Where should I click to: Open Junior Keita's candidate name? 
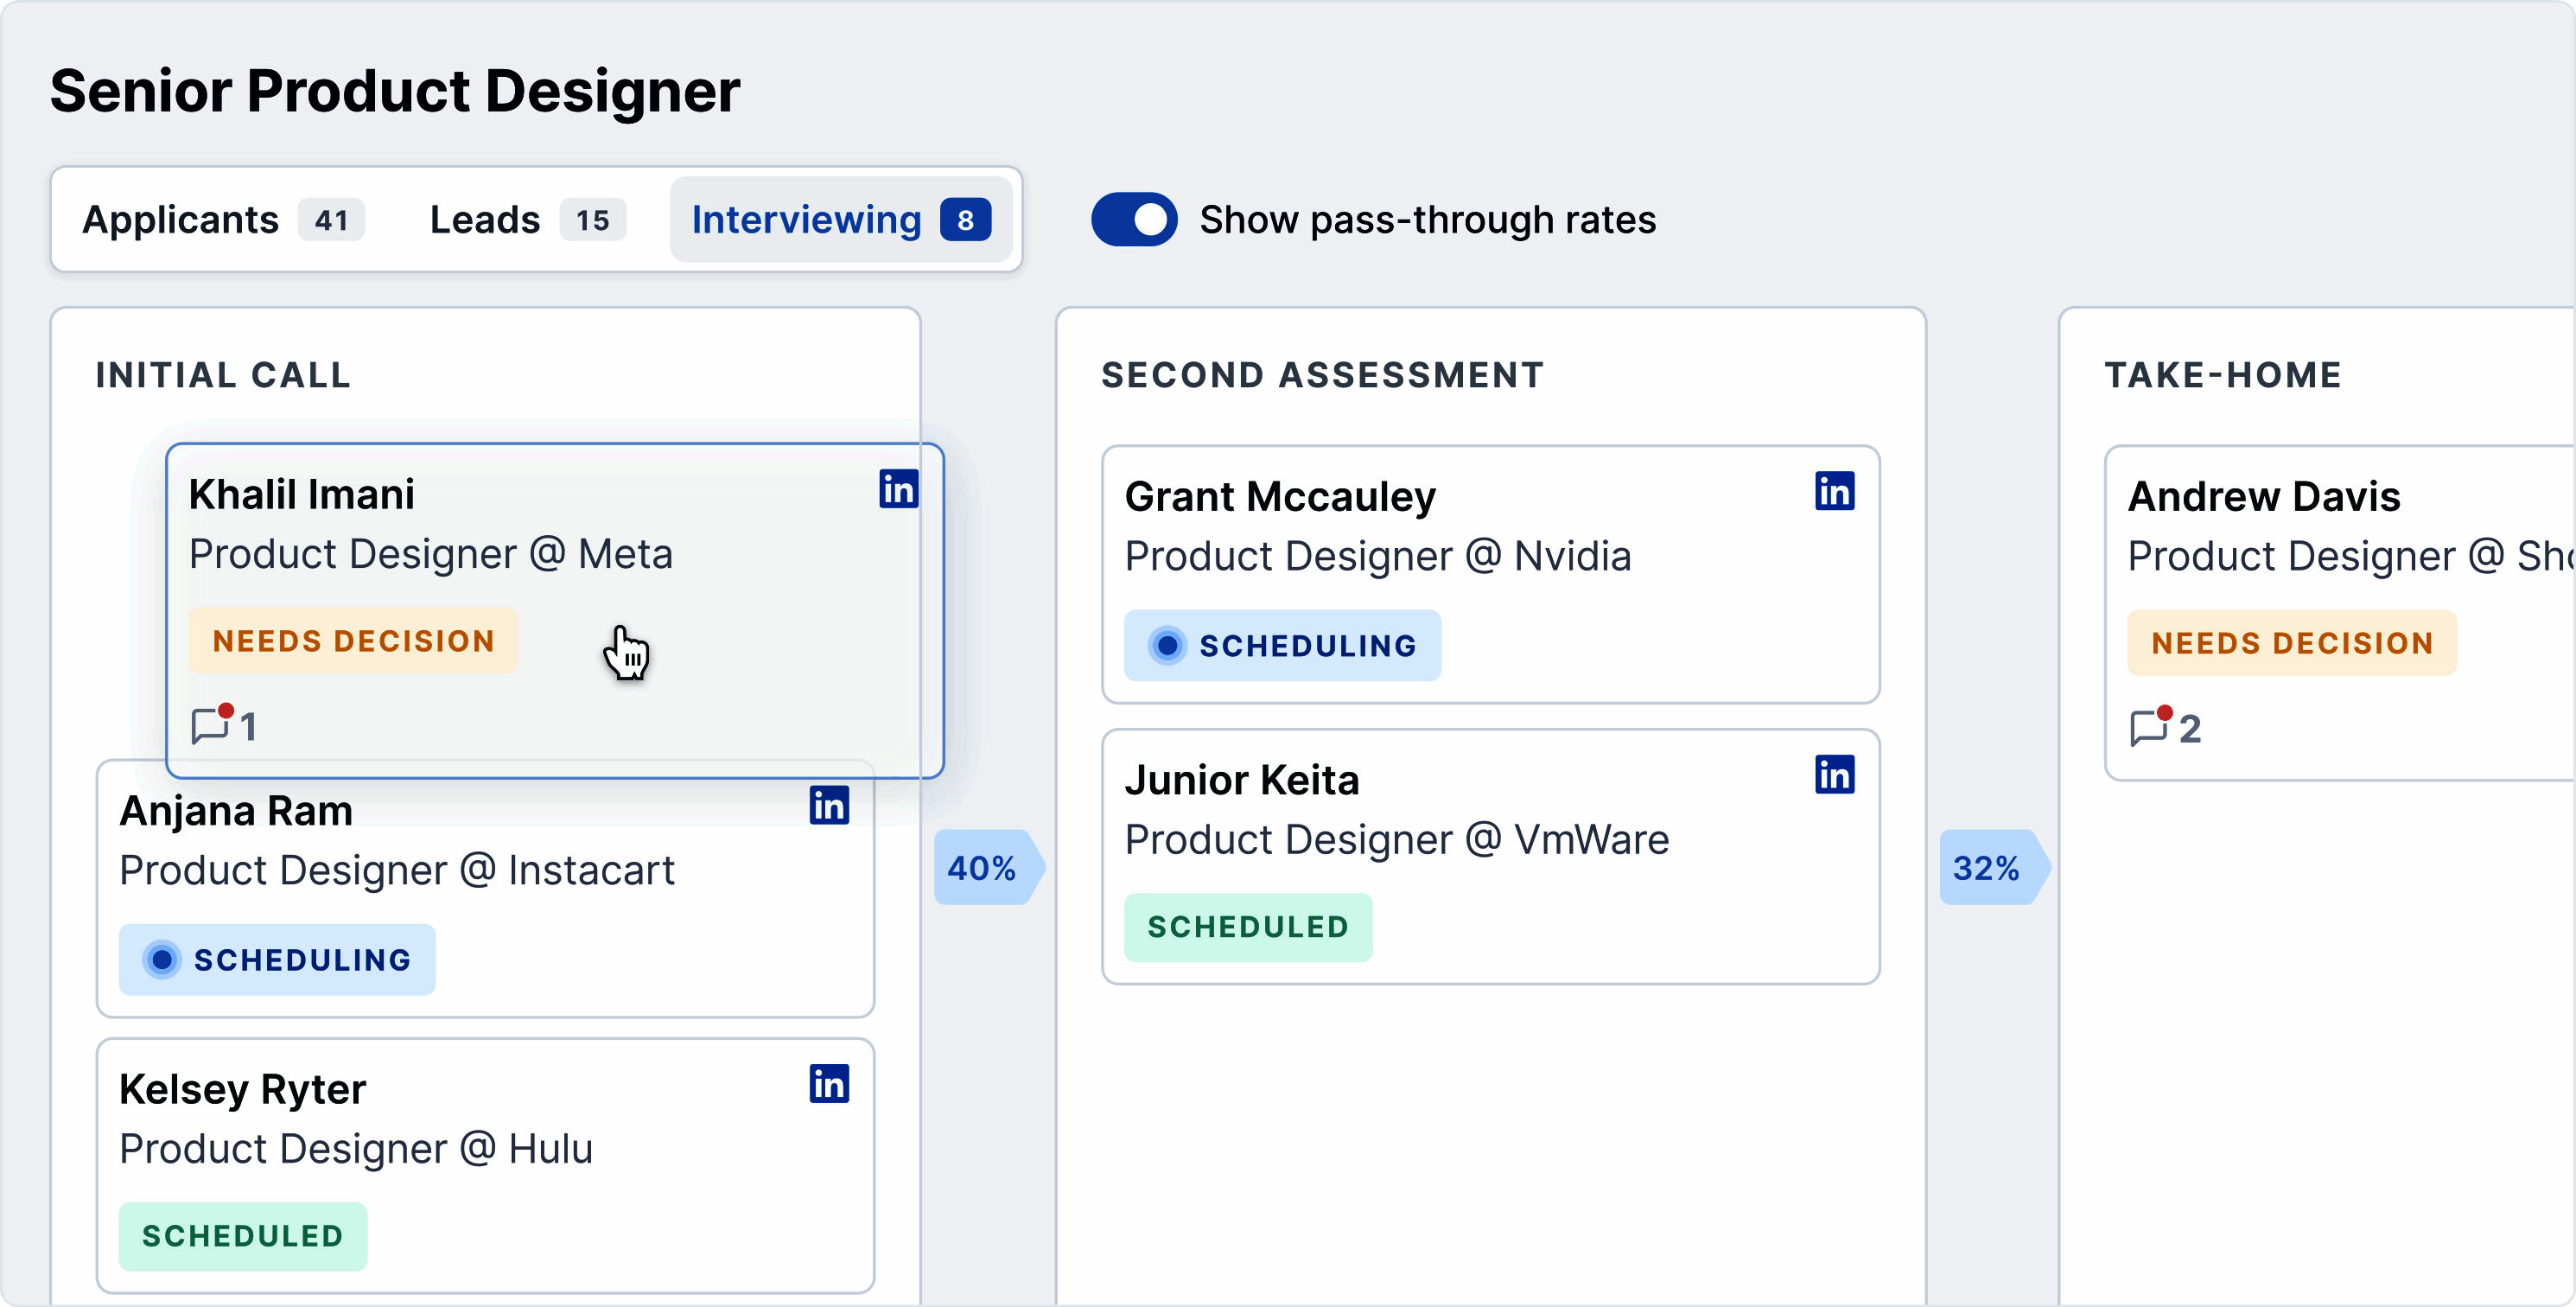click(x=1241, y=780)
